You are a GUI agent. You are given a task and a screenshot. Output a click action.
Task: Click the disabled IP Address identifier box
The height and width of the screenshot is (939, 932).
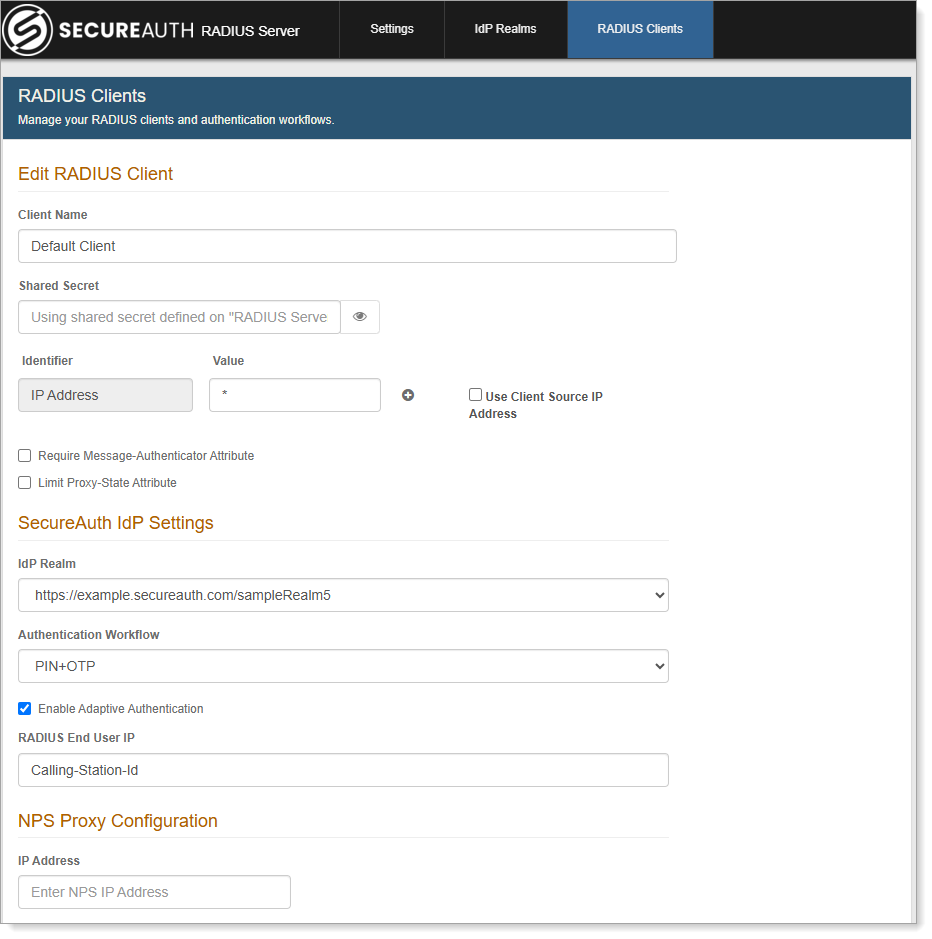click(105, 395)
